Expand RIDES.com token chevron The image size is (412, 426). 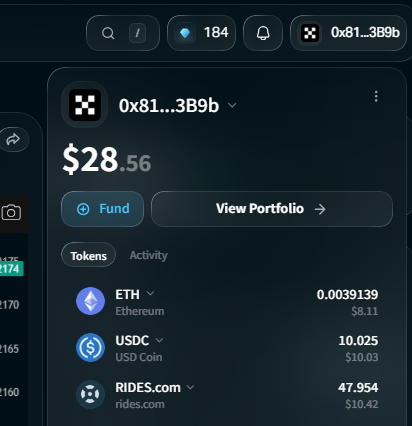tap(190, 387)
